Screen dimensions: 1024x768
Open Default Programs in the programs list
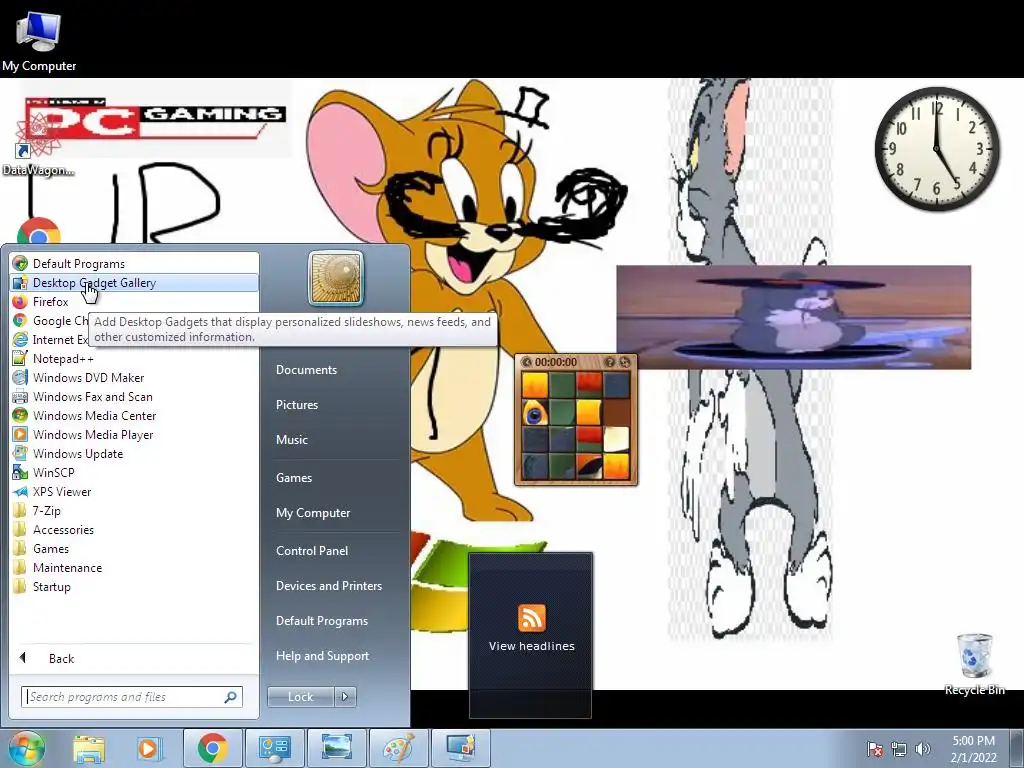134,264
